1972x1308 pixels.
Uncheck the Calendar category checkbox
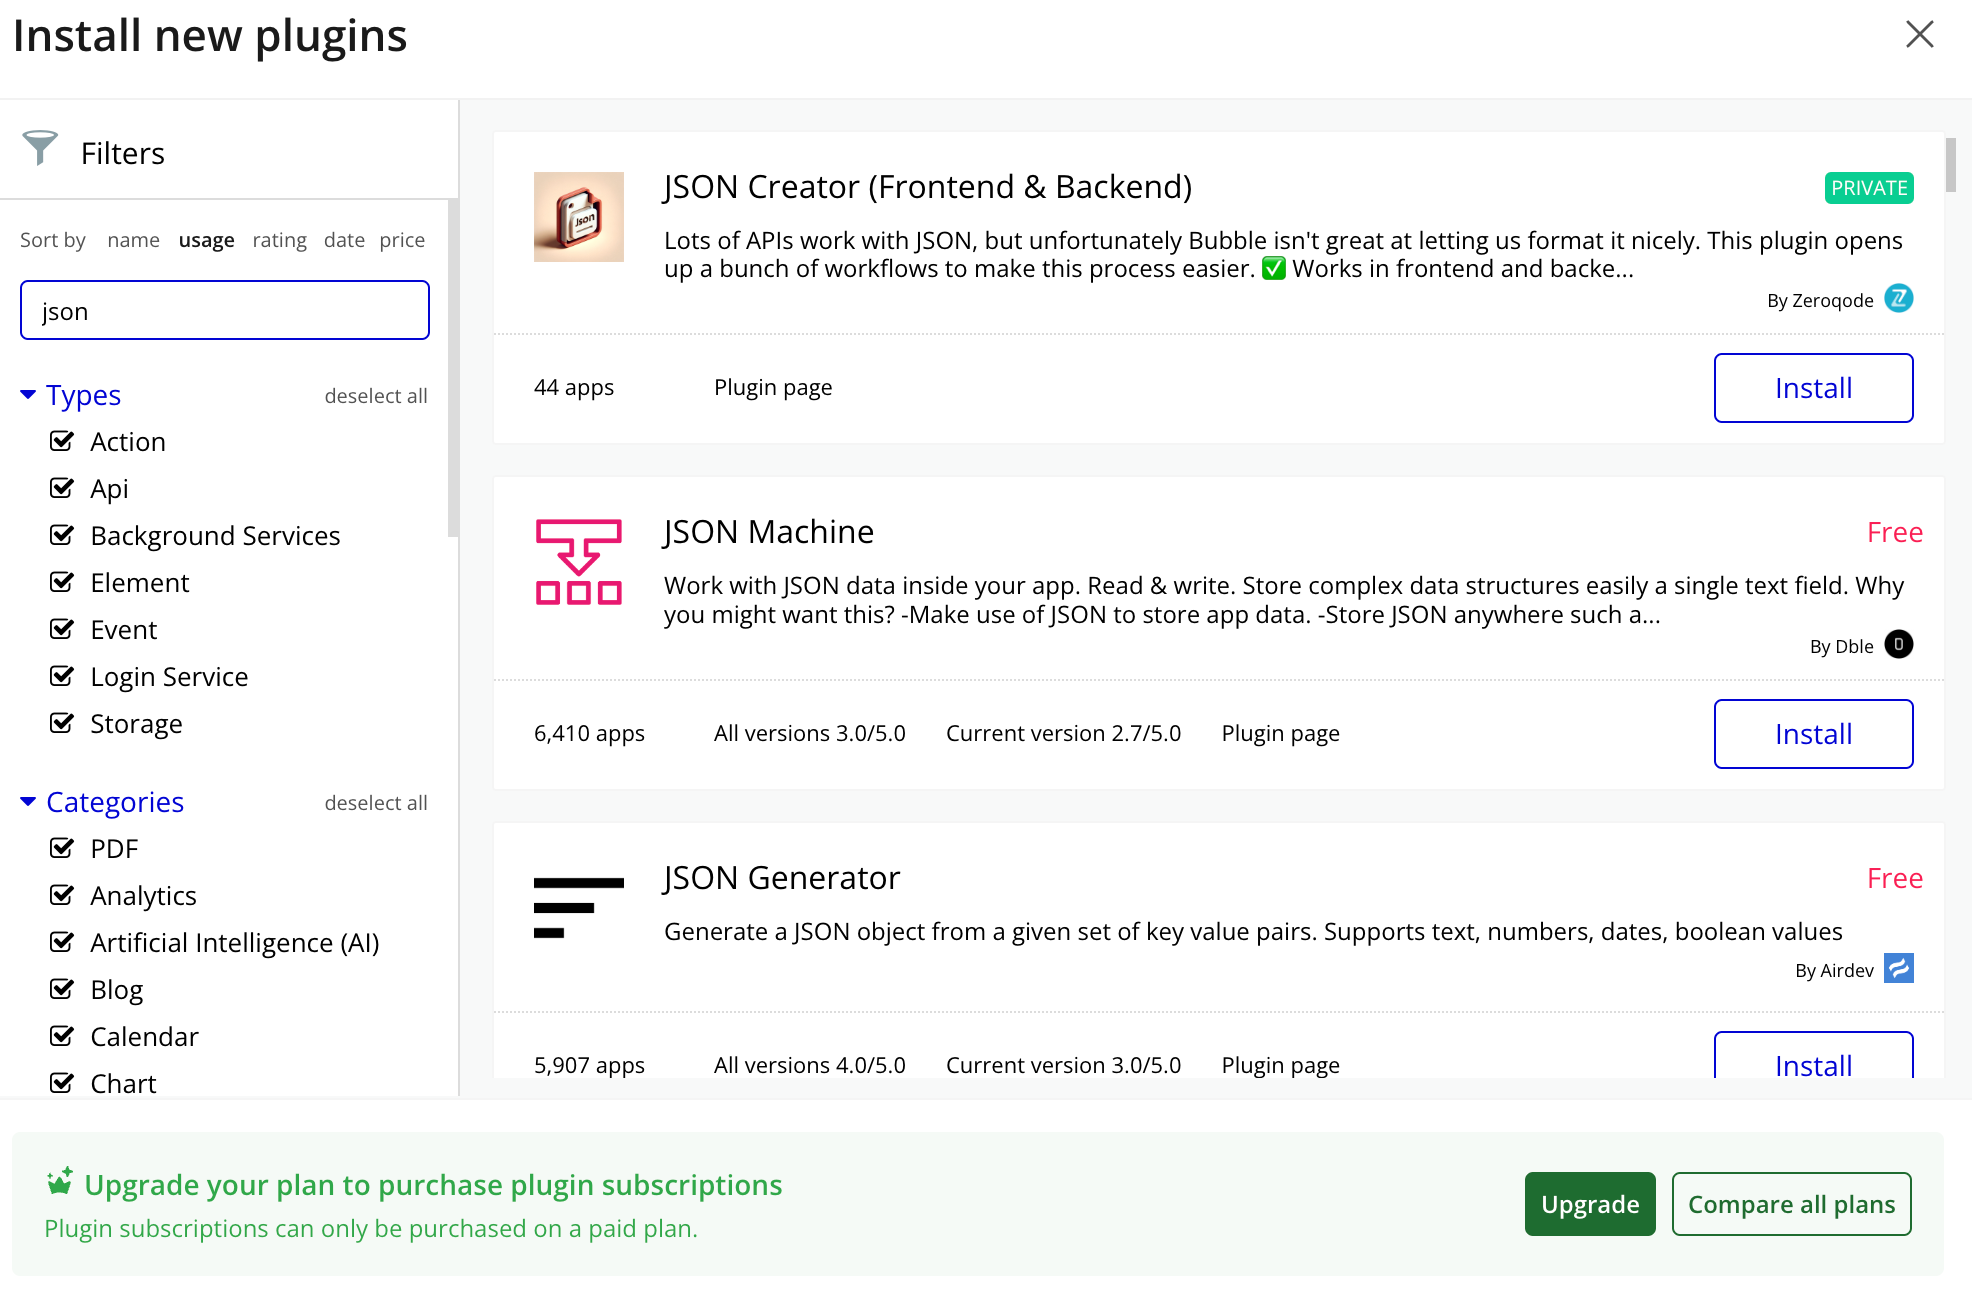click(62, 1036)
